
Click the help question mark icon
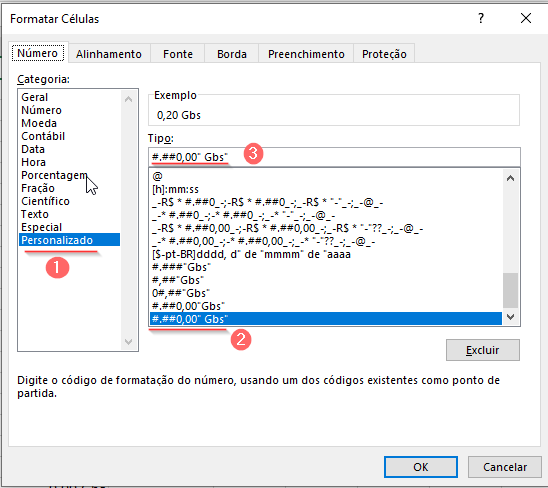tap(481, 18)
